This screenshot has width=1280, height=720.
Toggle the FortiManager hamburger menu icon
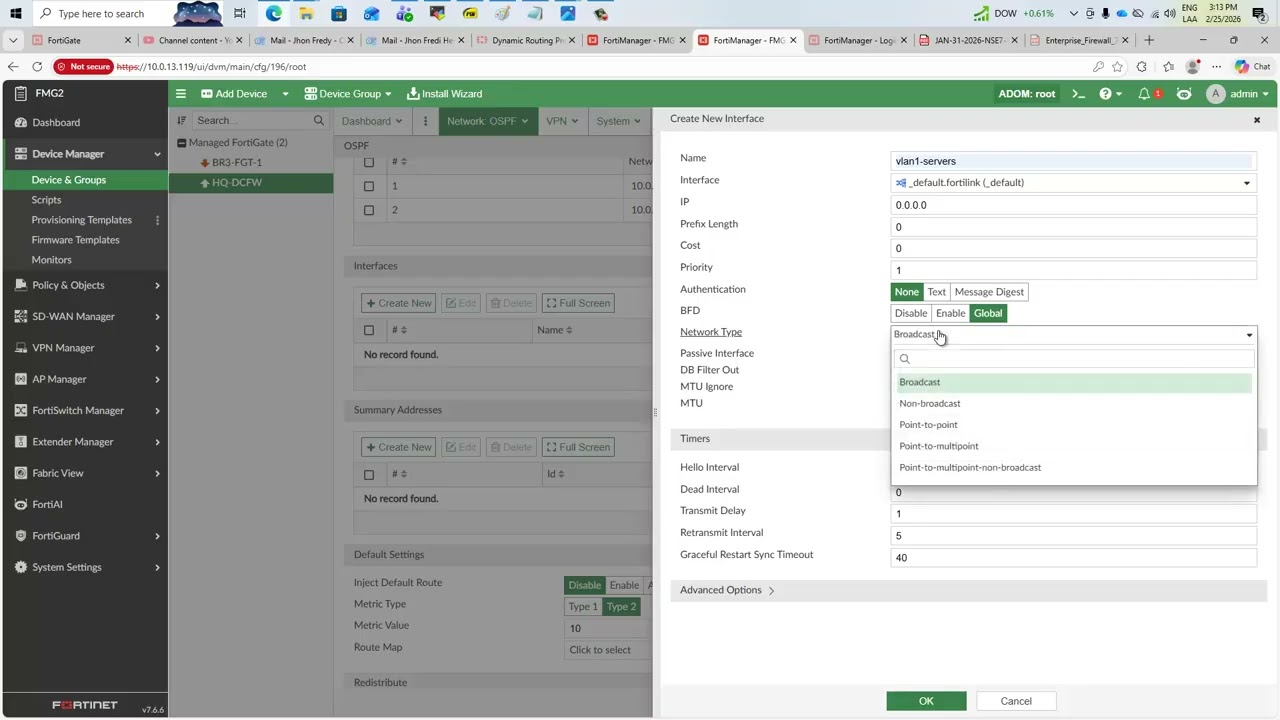pos(181,94)
